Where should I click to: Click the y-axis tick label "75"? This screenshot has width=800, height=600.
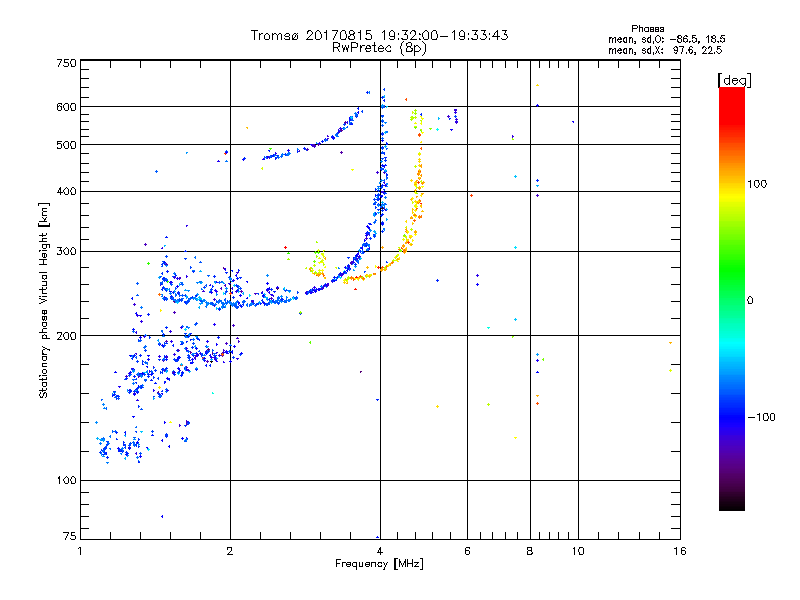click(x=70, y=536)
